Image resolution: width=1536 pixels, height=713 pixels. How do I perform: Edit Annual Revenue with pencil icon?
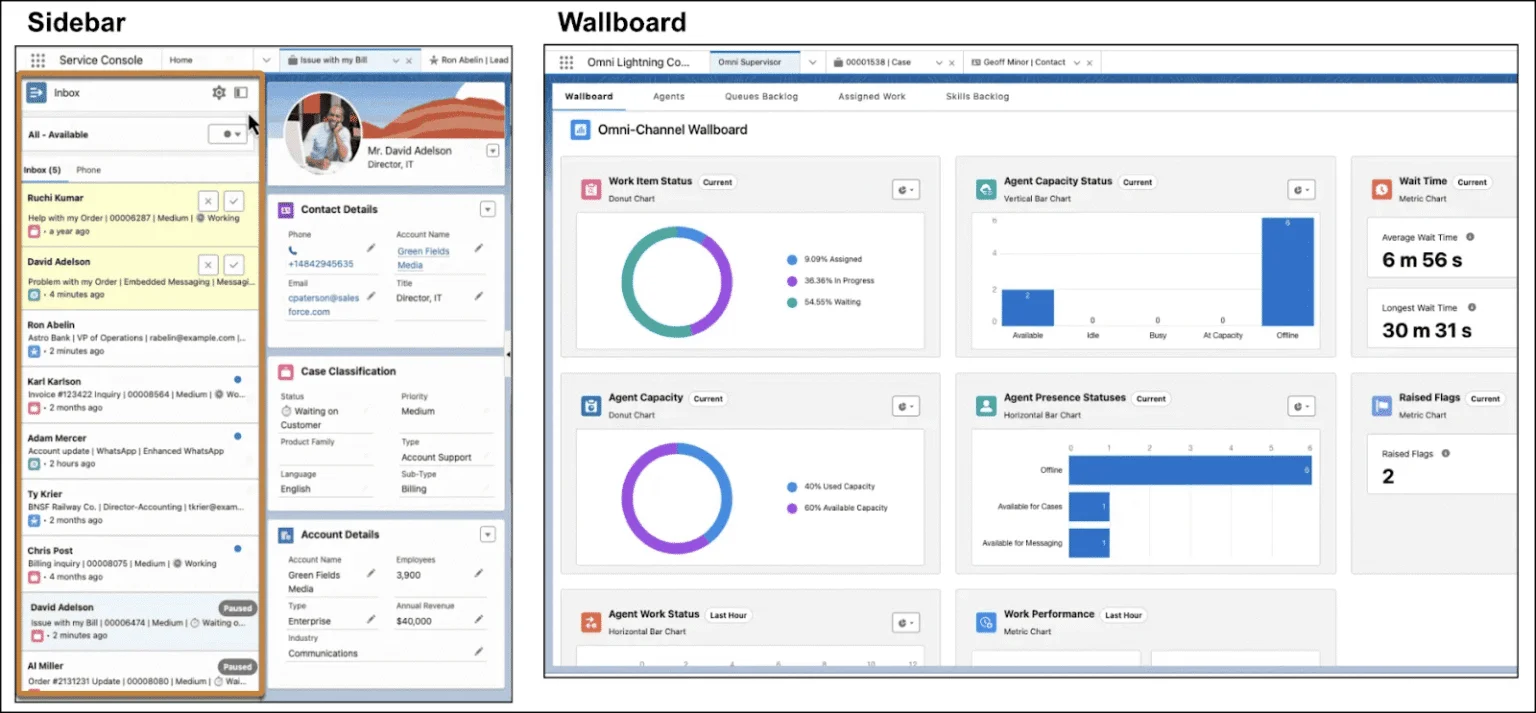pos(478,619)
